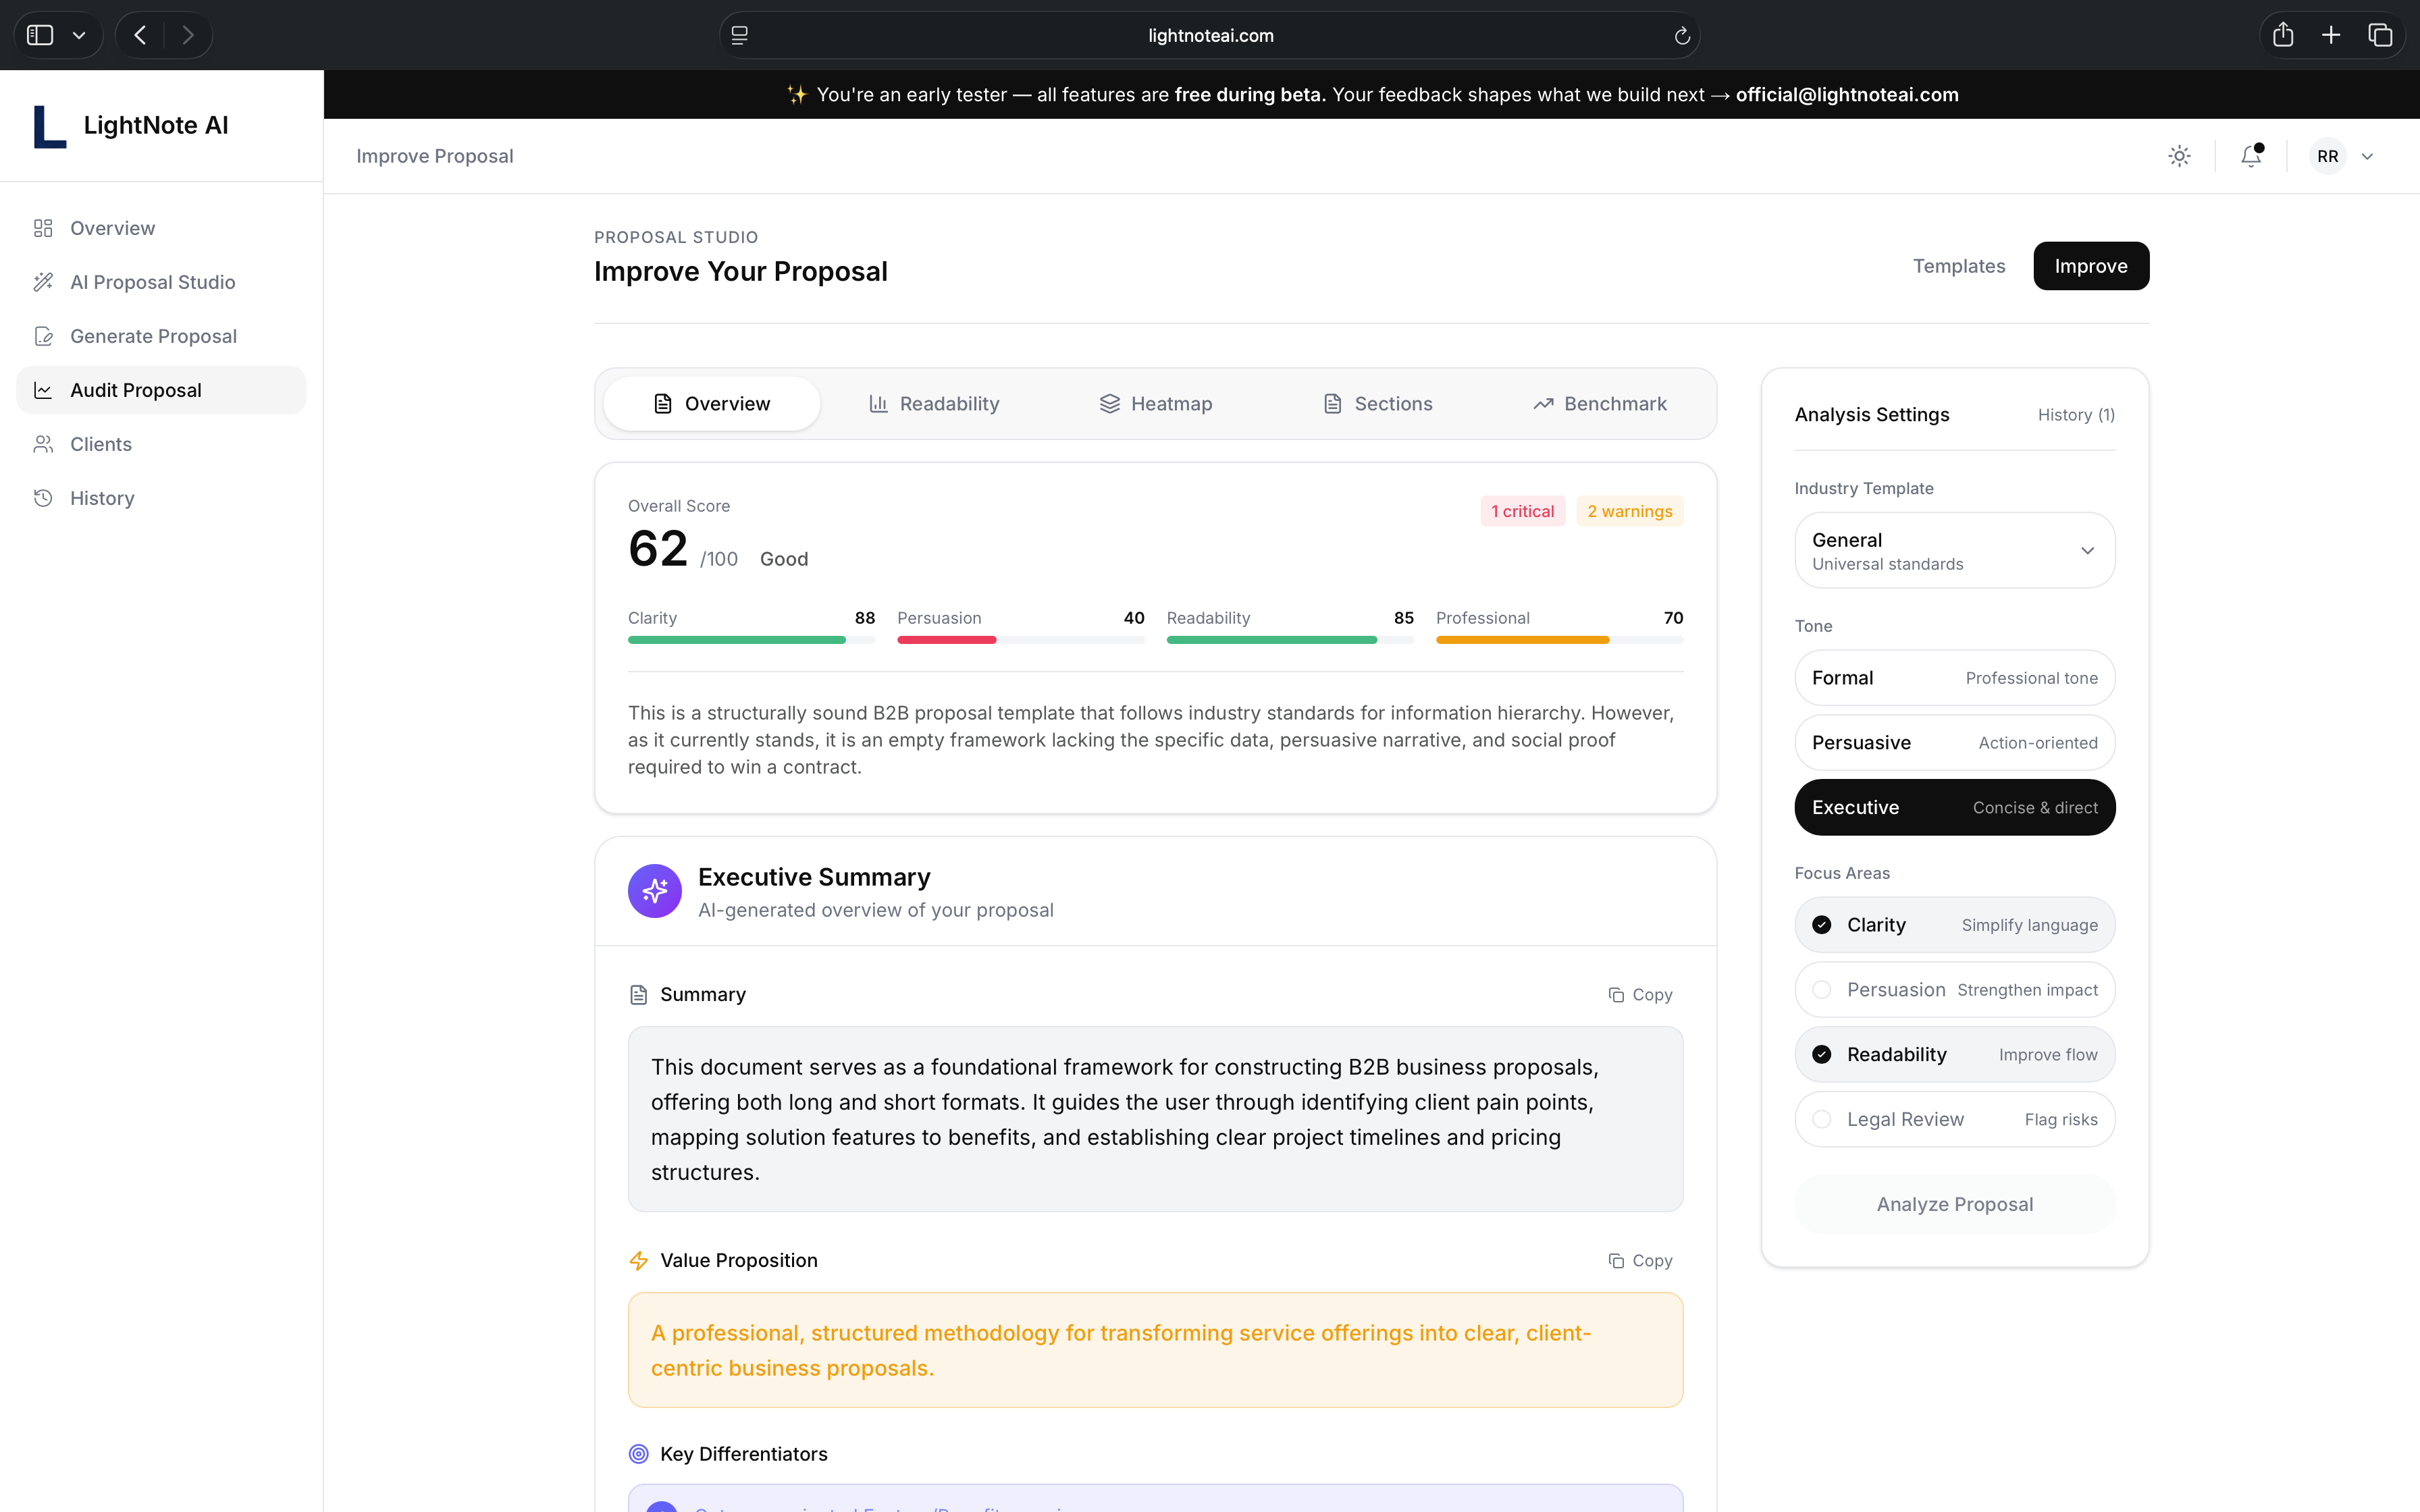Reload the page in browser
2420x1512 pixels.
pos(1681,36)
